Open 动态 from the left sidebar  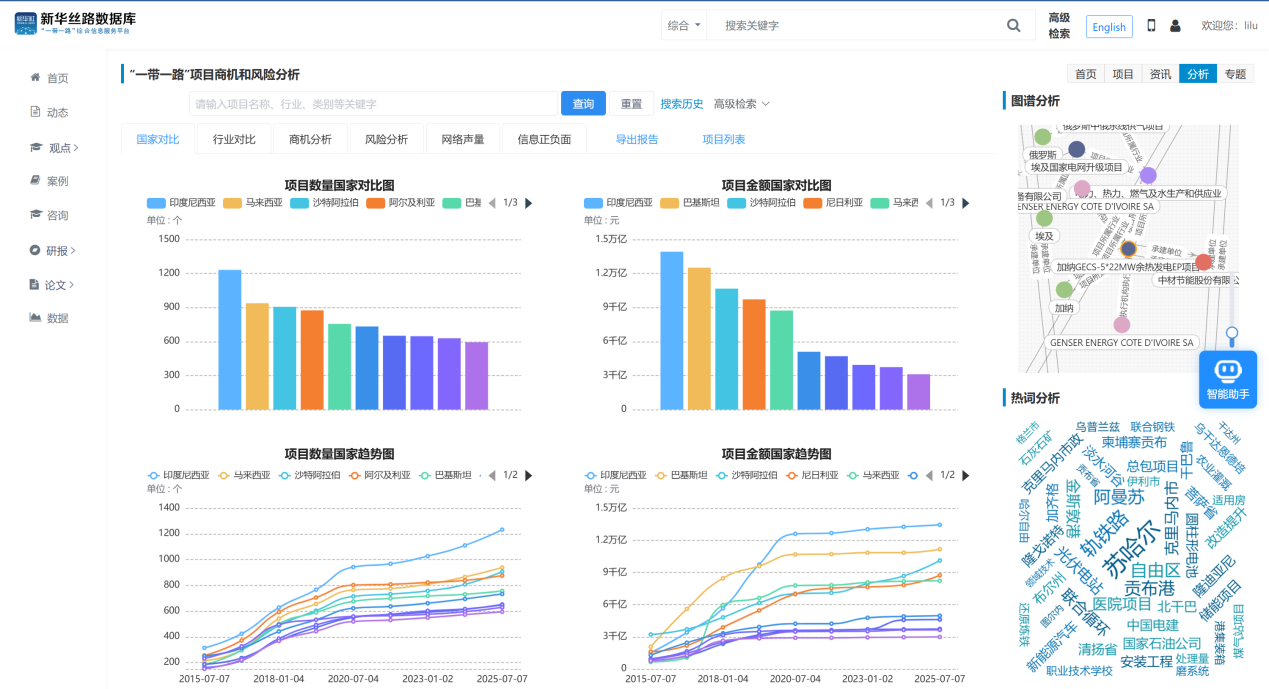coord(50,112)
